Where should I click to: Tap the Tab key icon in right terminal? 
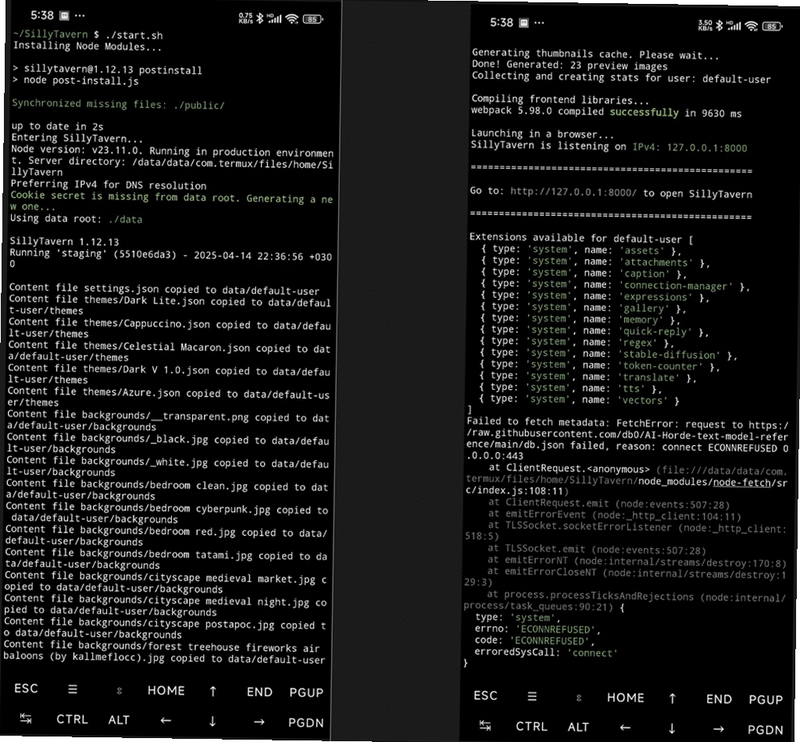coord(485,726)
